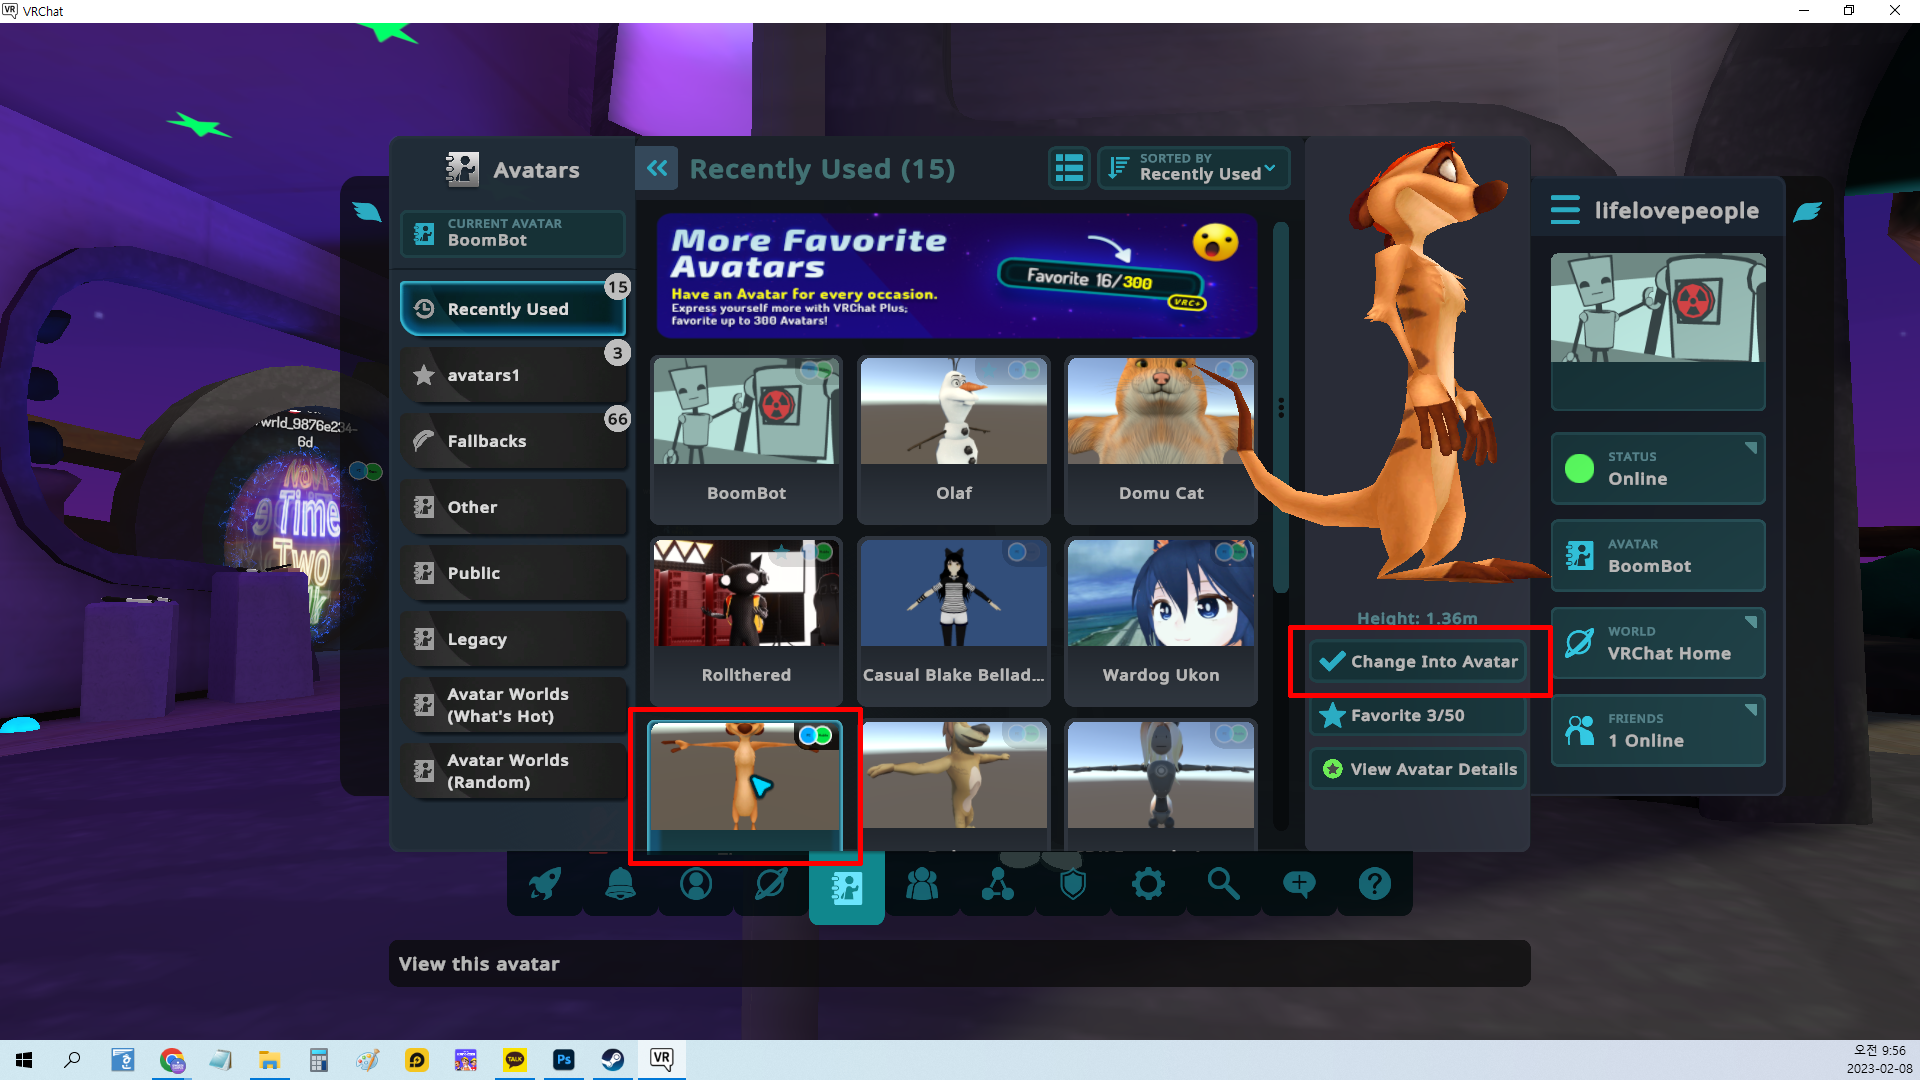1920x1080 pixels.
Task: Click Change Into Avatar button
Action: click(1418, 661)
